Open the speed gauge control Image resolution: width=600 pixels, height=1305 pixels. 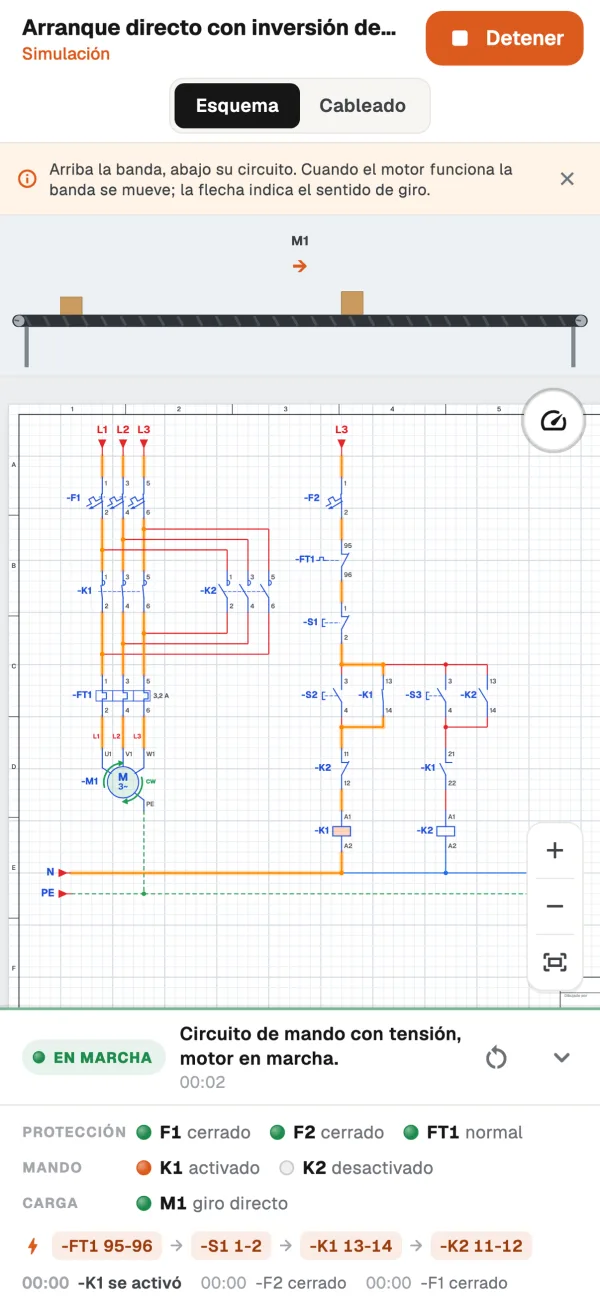554,421
